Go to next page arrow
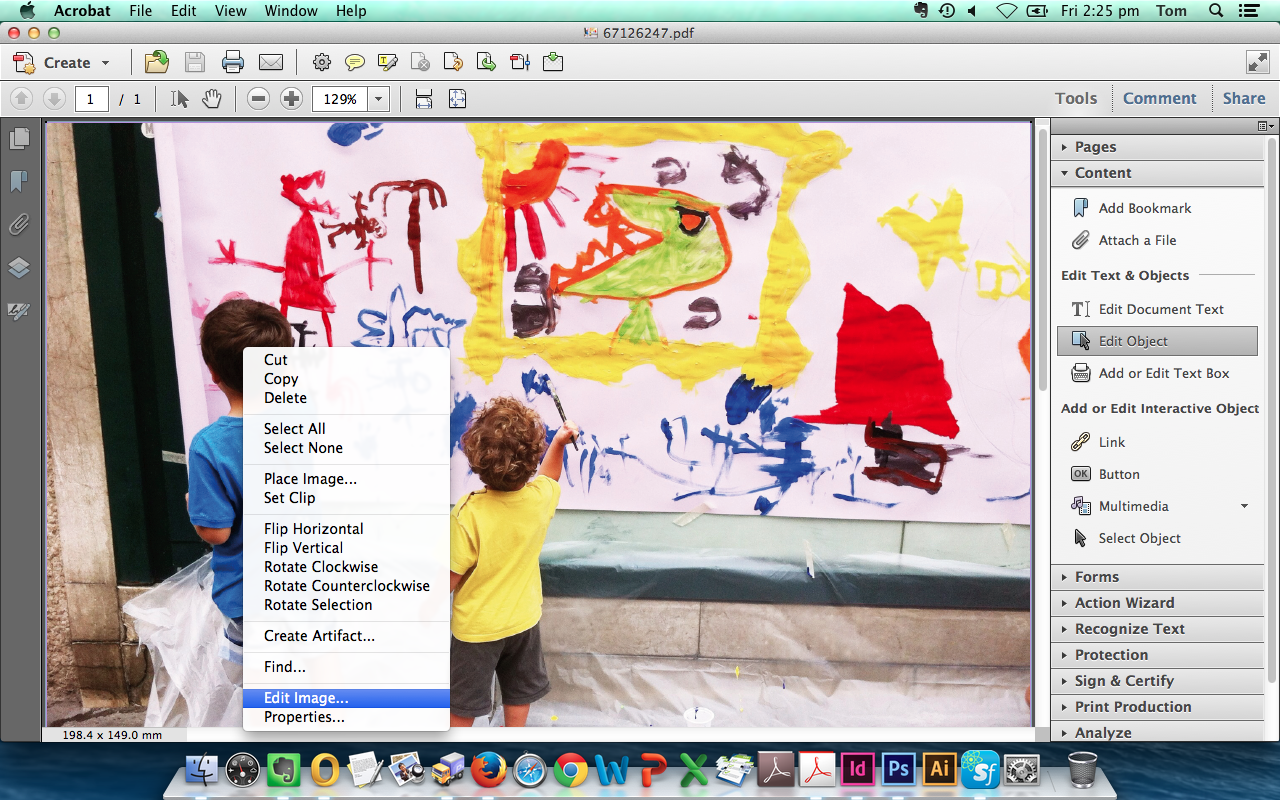 (54, 99)
